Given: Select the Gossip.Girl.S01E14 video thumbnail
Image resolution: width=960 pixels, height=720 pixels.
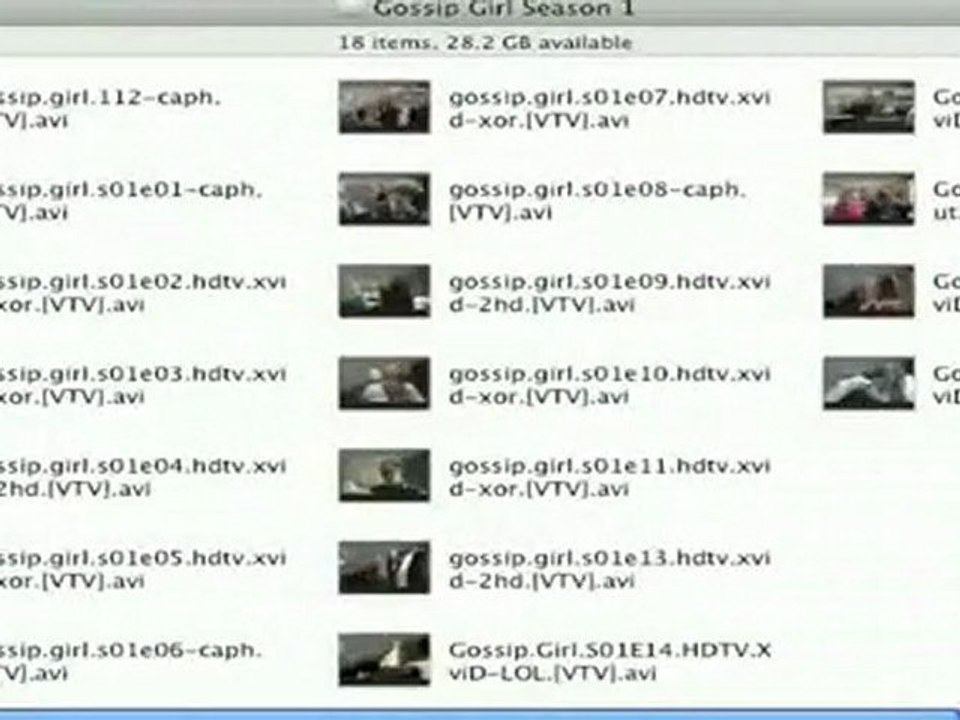Looking at the screenshot, I should coord(384,660).
